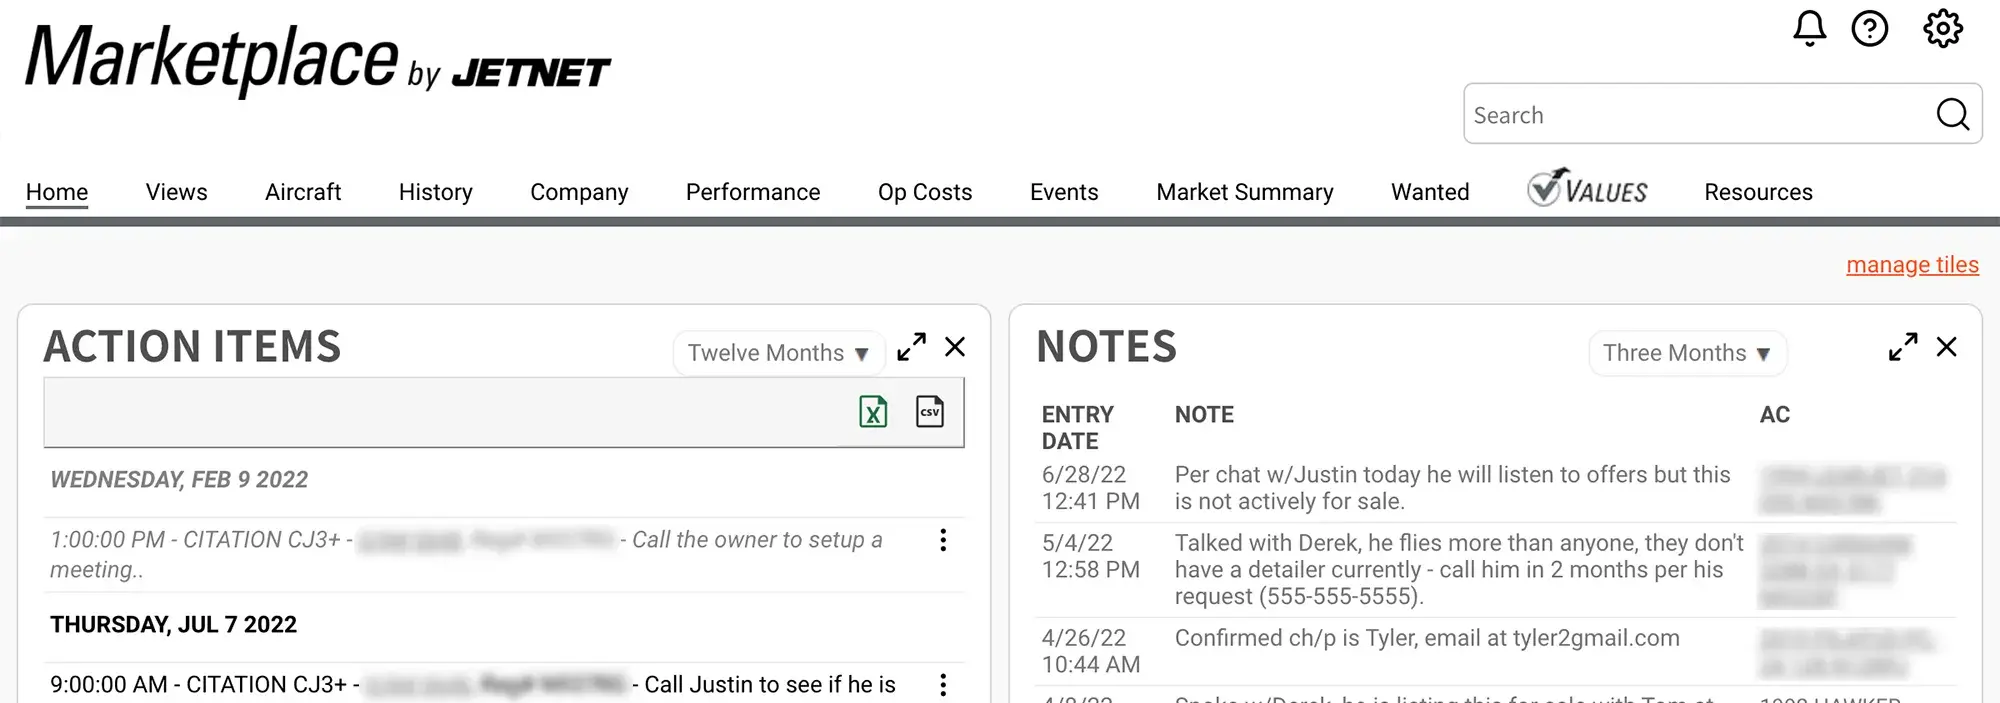Viewport: 2000px width, 703px height.
Task: Go to the Events section
Action: coord(1064,192)
